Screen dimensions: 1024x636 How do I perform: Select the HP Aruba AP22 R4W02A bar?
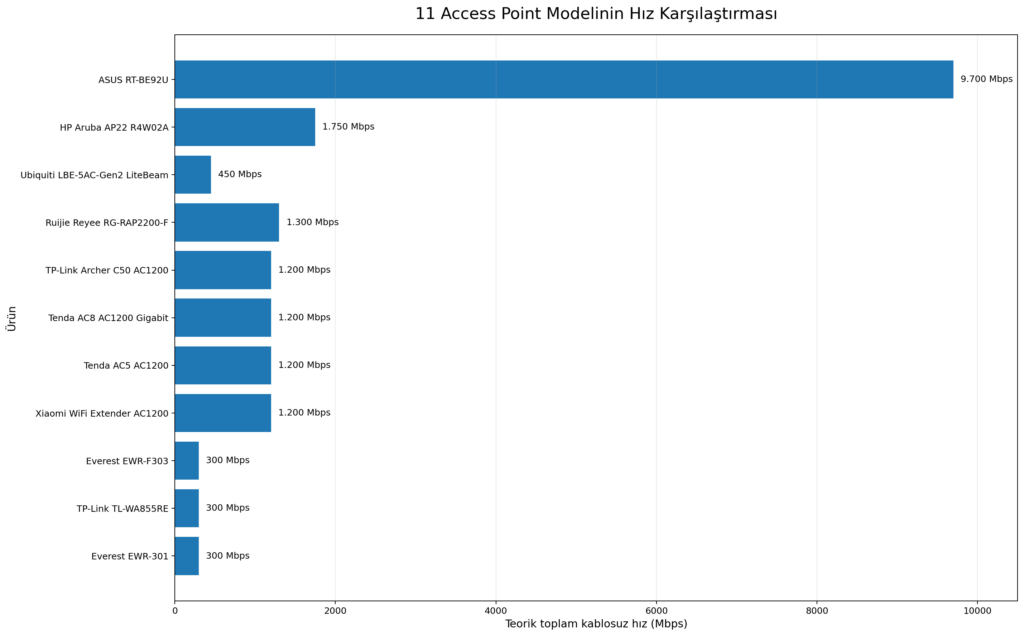tap(245, 127)
